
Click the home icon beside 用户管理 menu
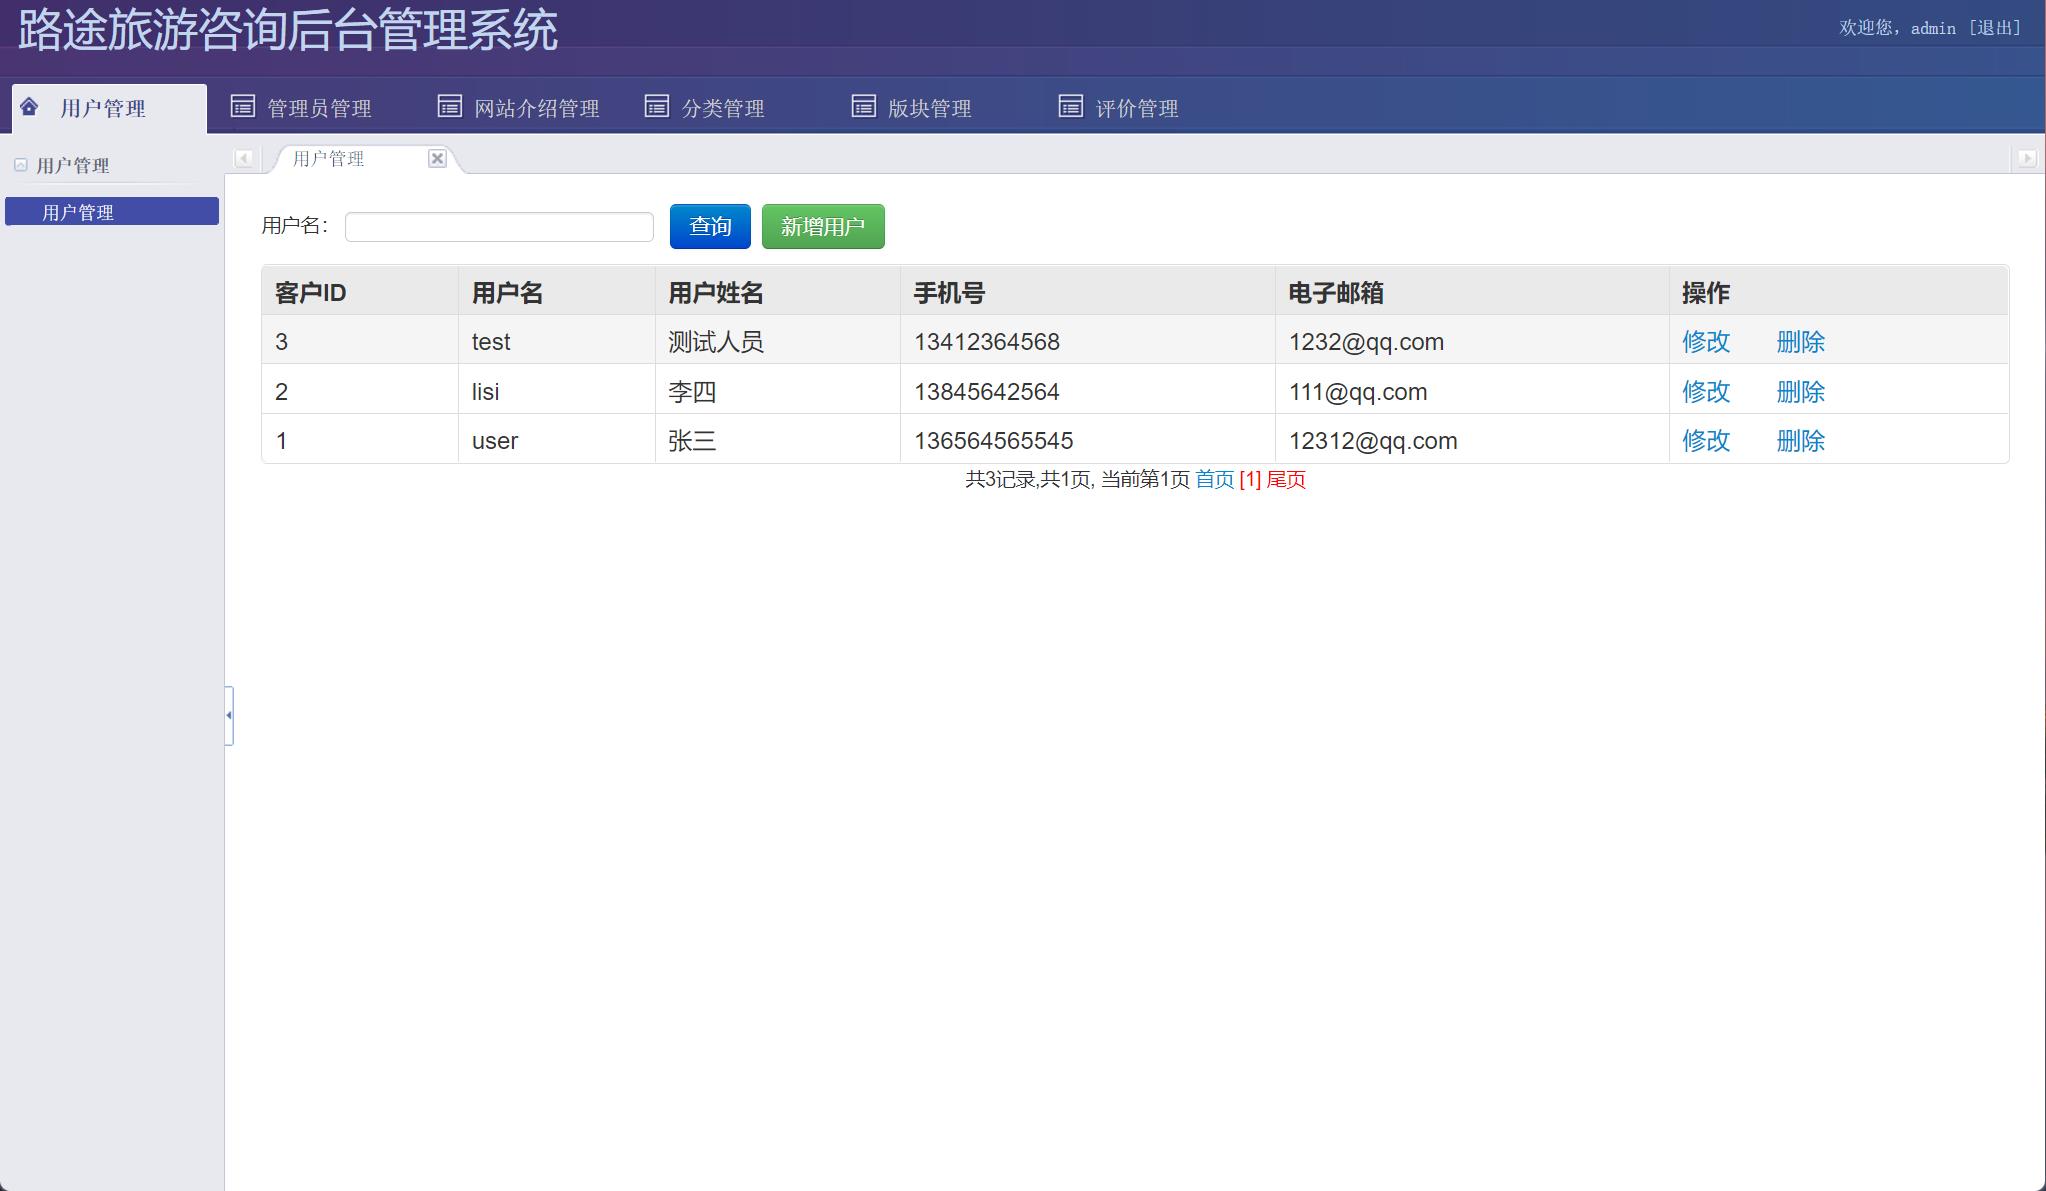tap(28, 106)
